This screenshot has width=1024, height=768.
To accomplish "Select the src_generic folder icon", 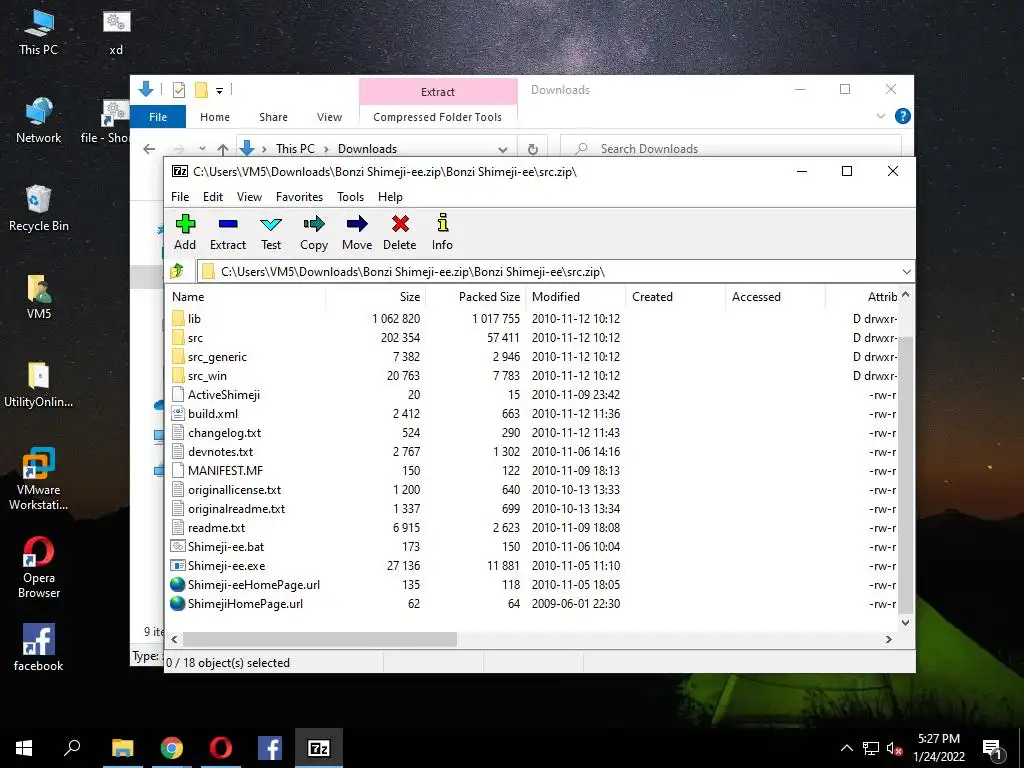I will click(x=178, y=357).
